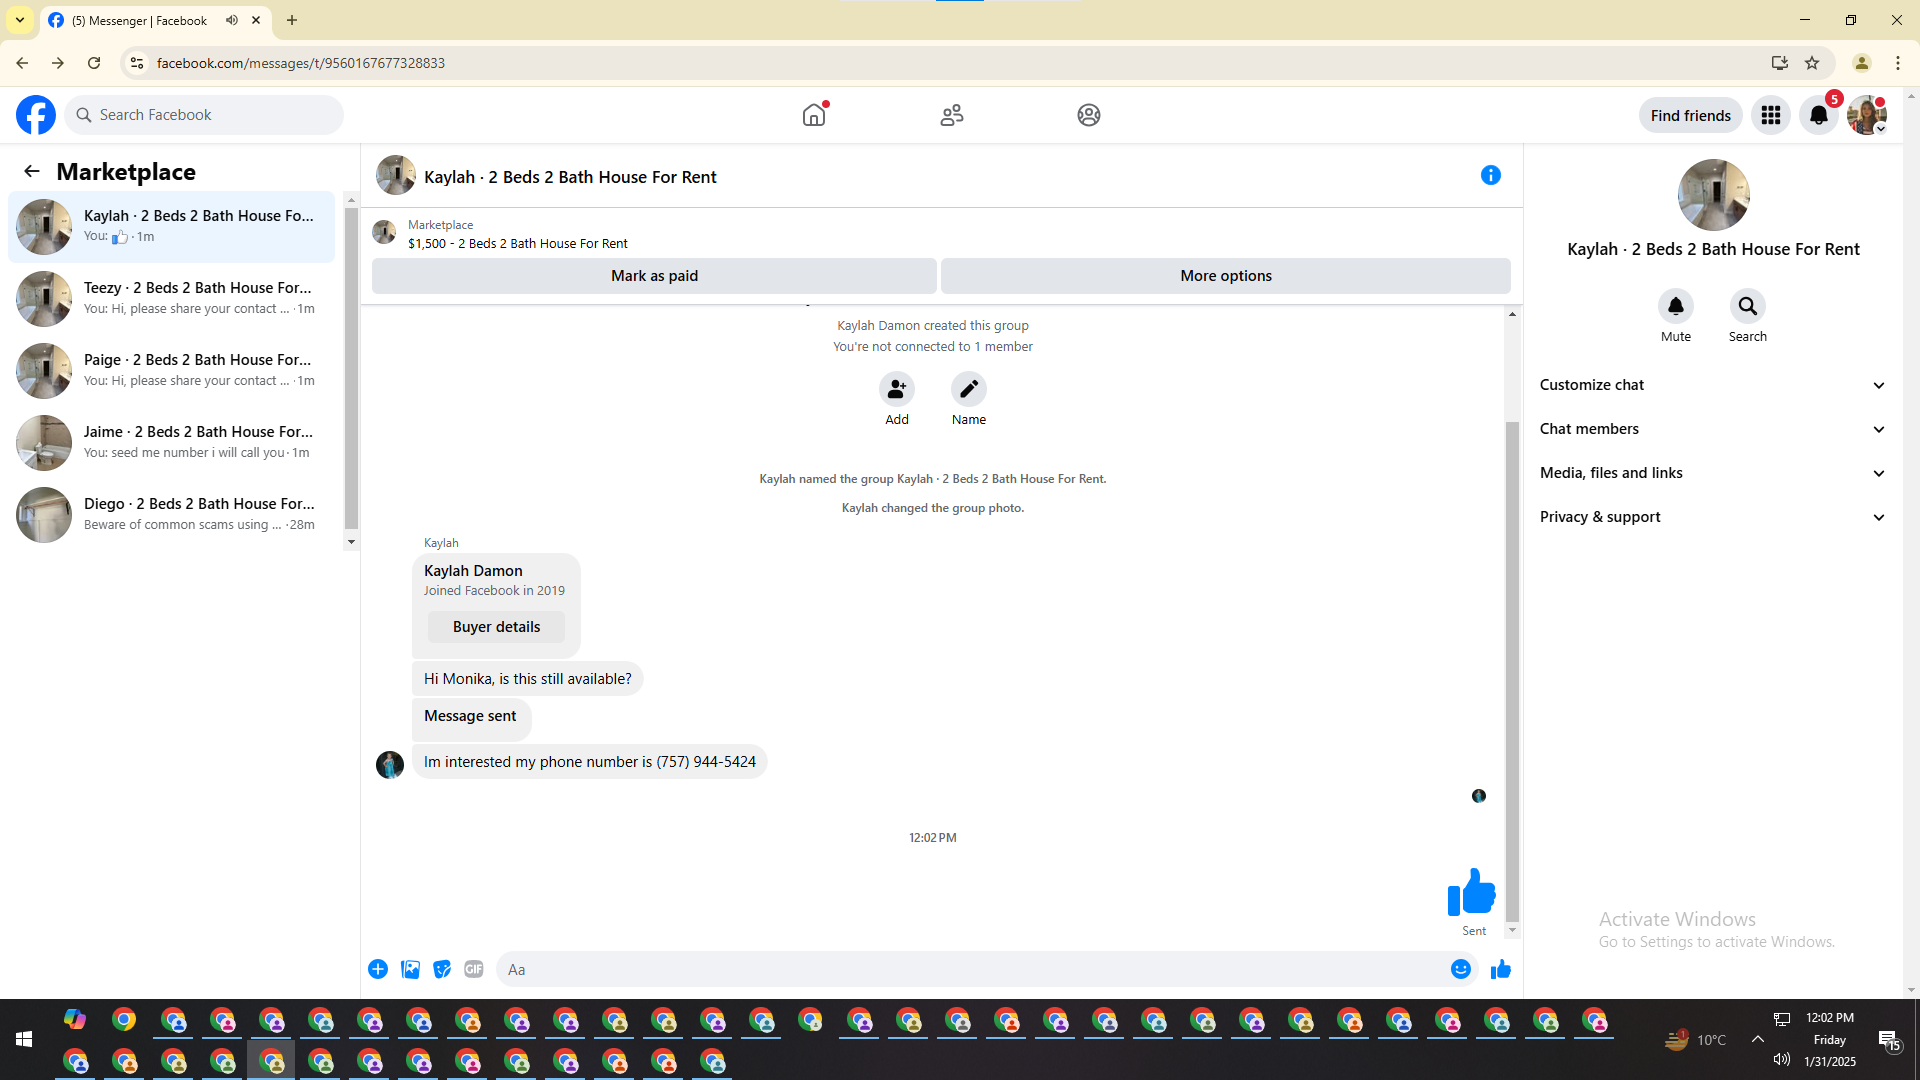The height and width of the screenshot is (1080, 1920).
Task: Open Teezy's conversation in the chat list
Action: (172, 299)
